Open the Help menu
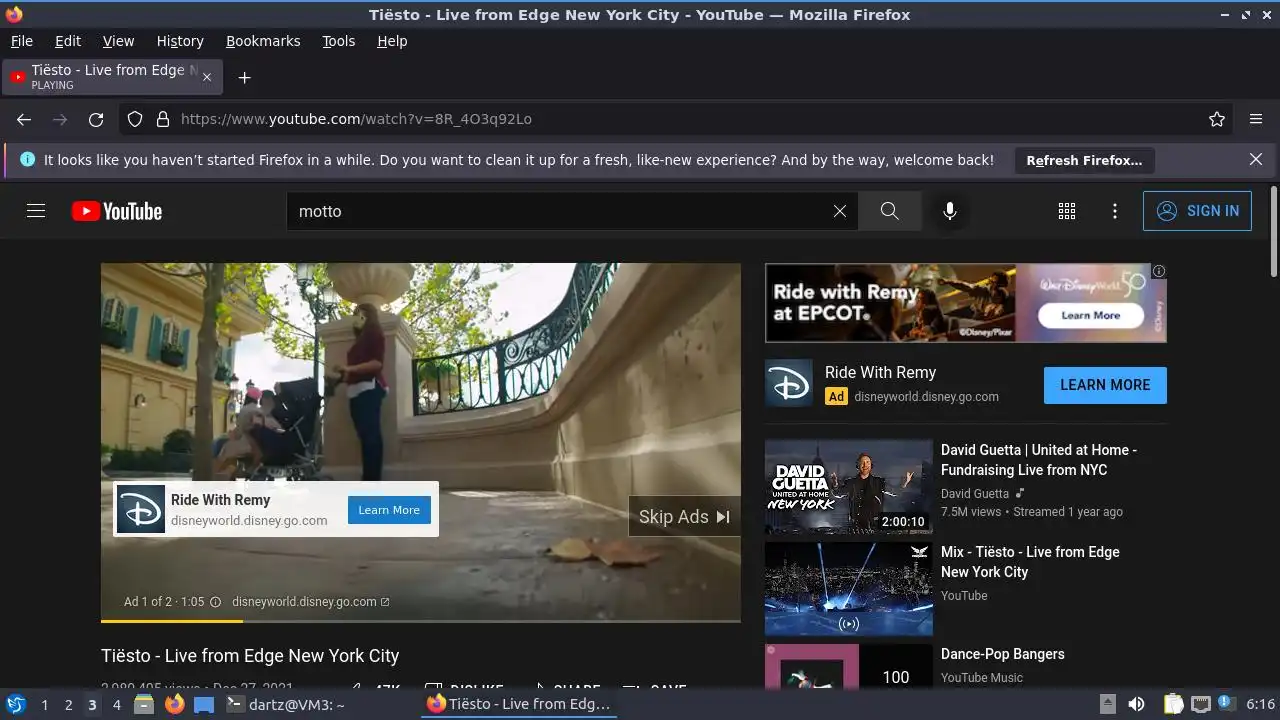Image resolution: width=1280 pixels, height=720 pixels. (392, 41)
